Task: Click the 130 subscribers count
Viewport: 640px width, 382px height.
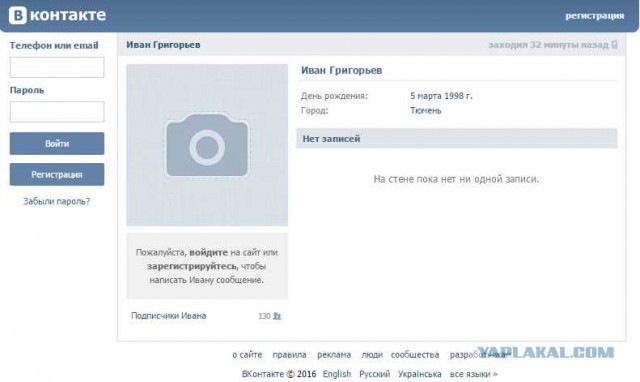Action: coord(264,316)
